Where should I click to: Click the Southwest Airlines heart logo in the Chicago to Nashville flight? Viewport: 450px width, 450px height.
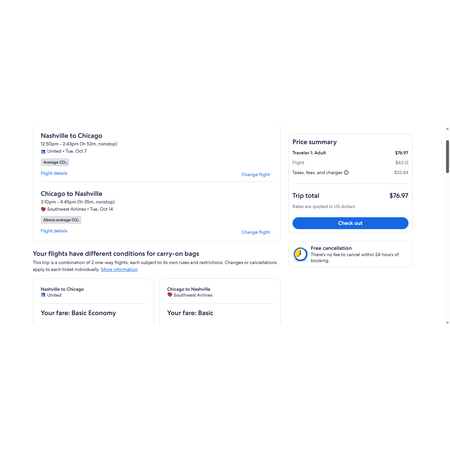[x=43, y=209]
